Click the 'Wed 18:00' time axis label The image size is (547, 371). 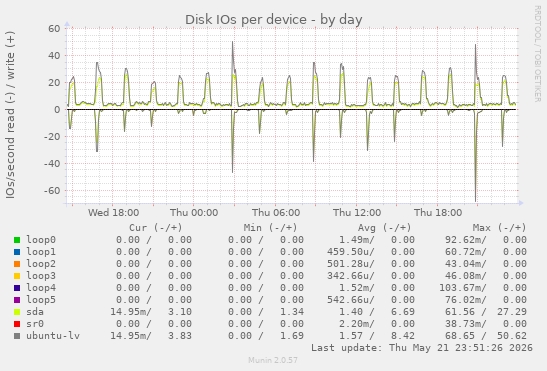(113, 213)
